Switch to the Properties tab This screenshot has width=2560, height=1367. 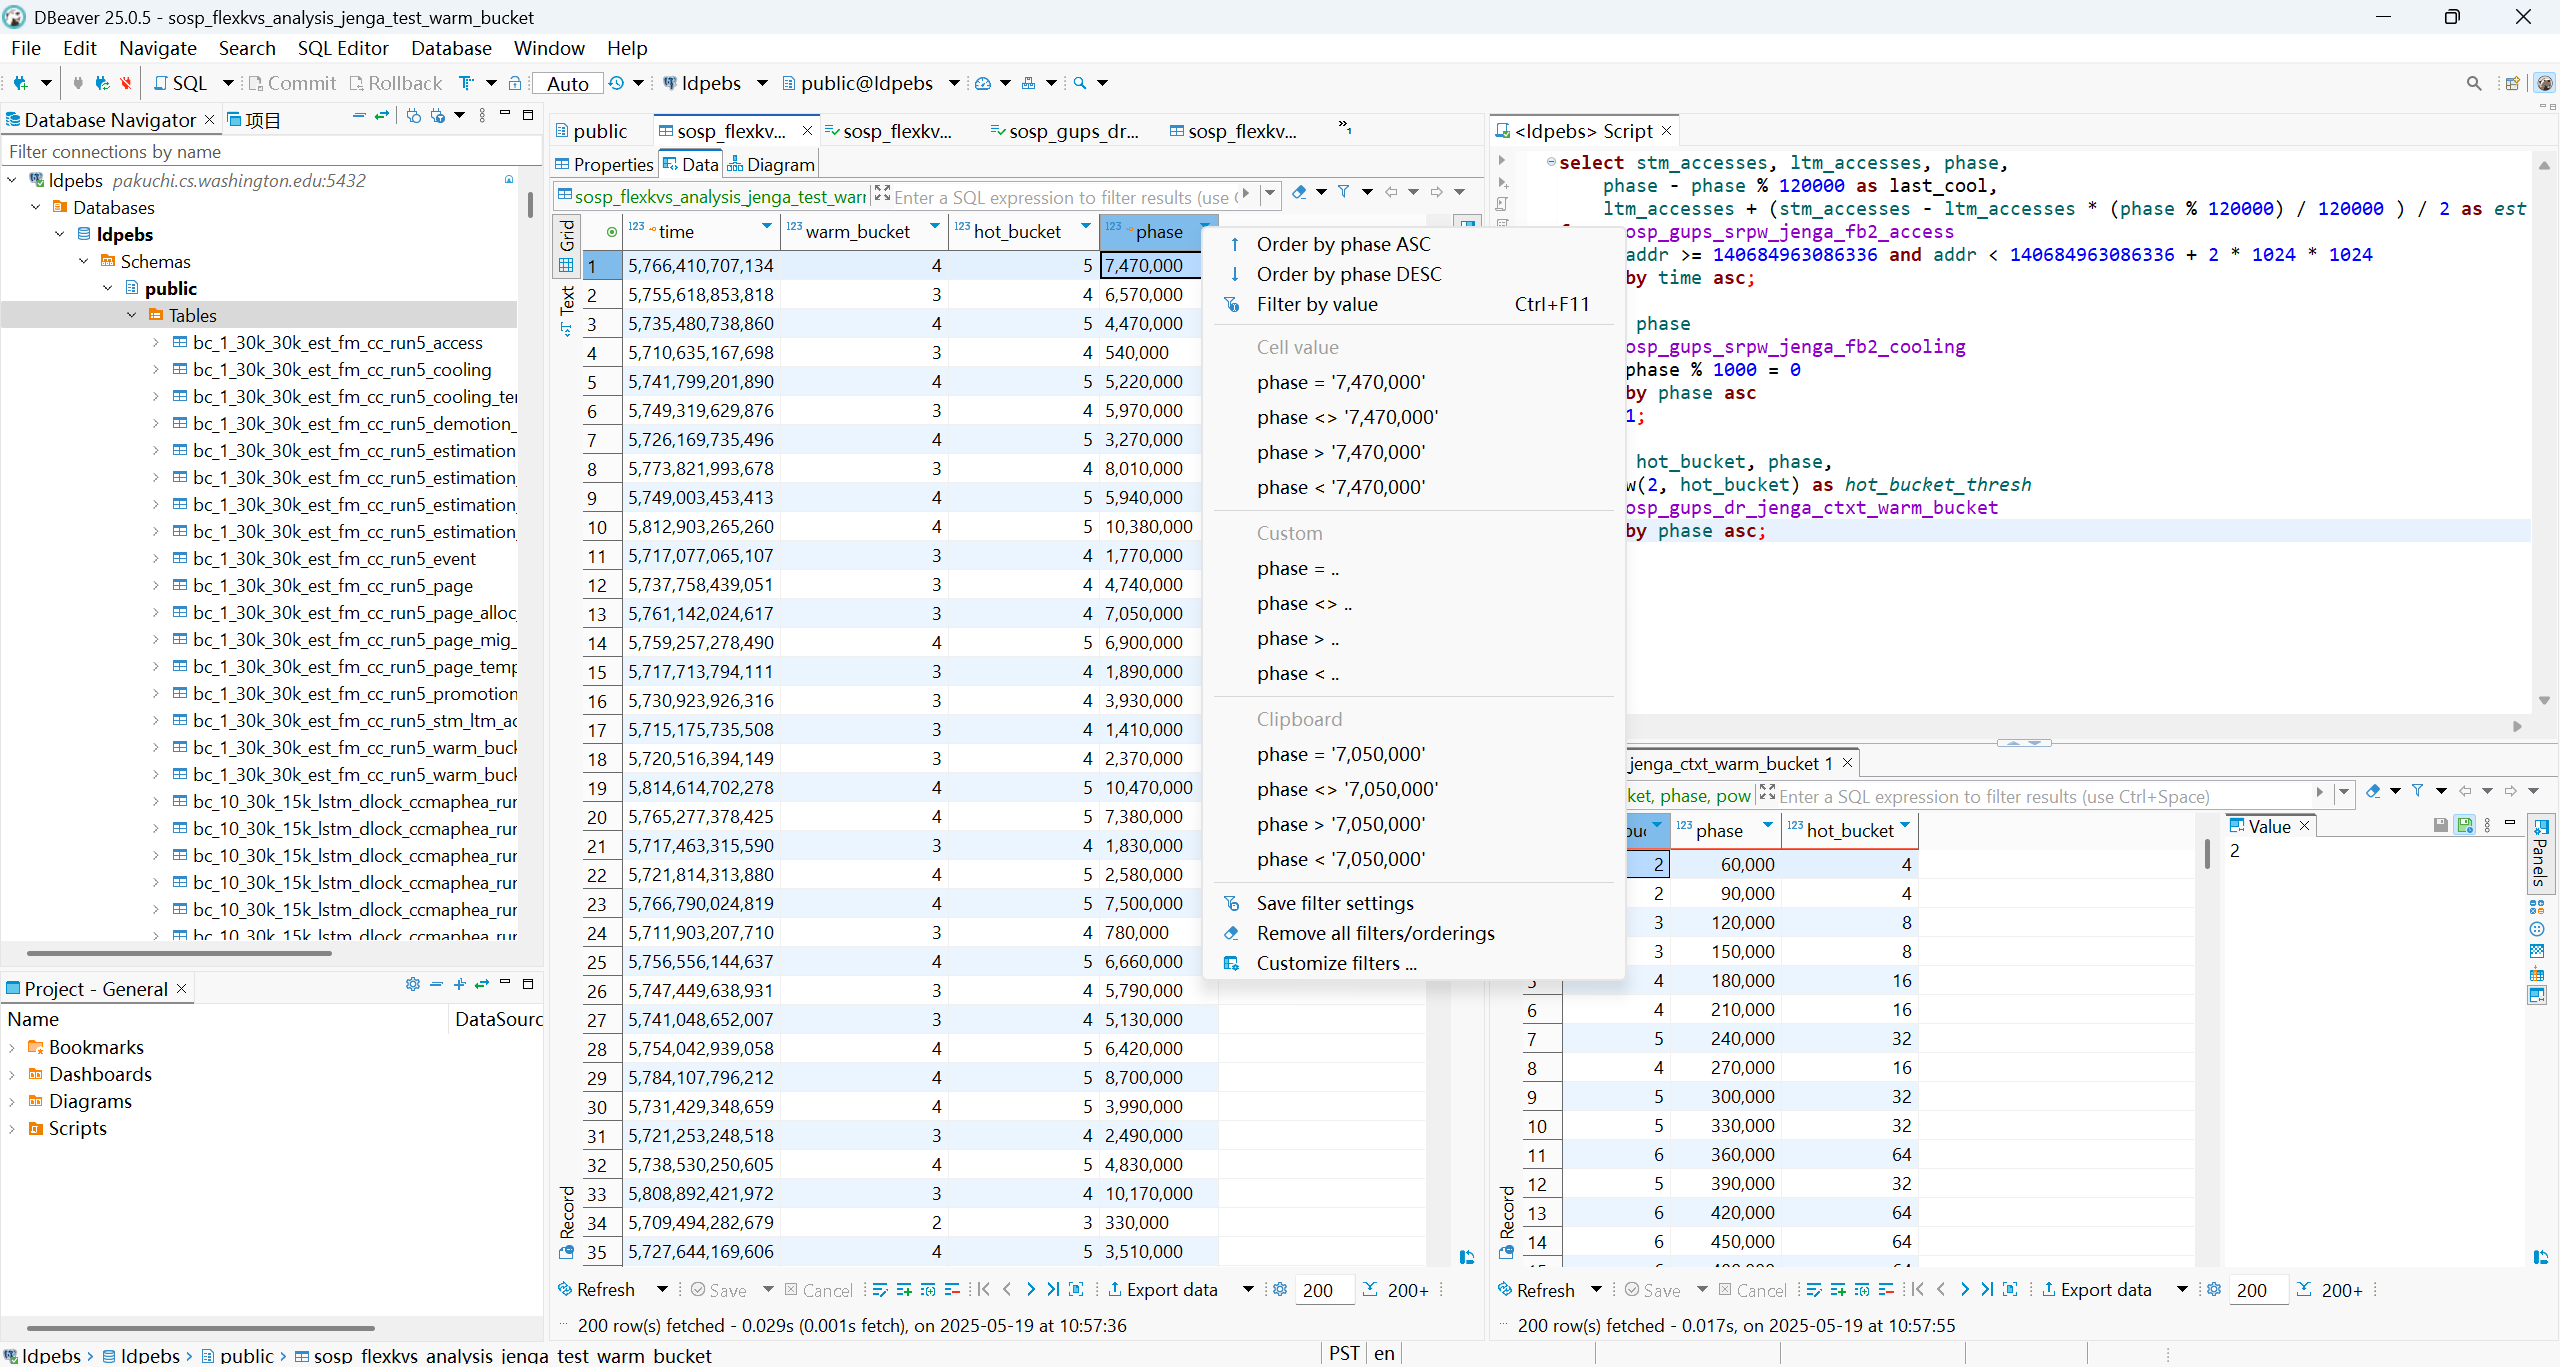[x=604, y=164]
